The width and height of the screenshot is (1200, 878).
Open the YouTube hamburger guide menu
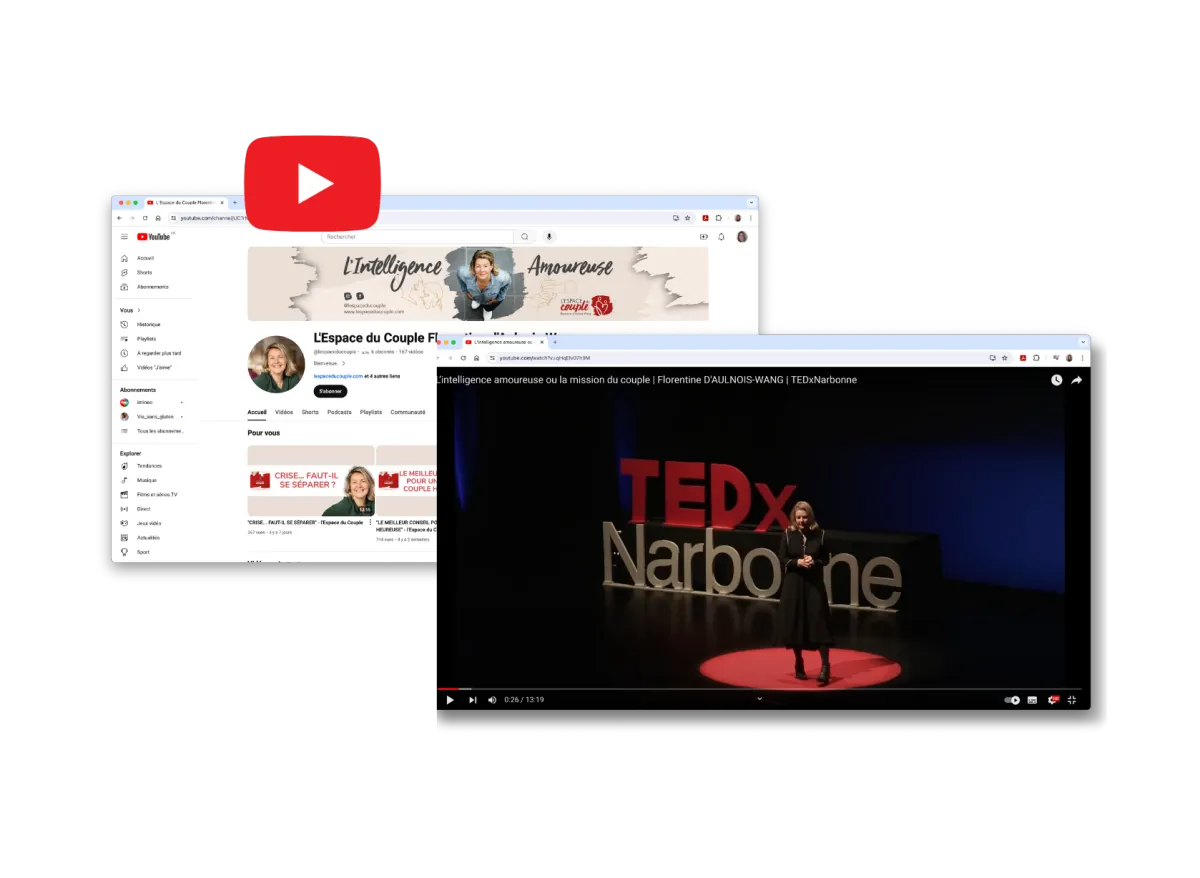click(124, 237)
